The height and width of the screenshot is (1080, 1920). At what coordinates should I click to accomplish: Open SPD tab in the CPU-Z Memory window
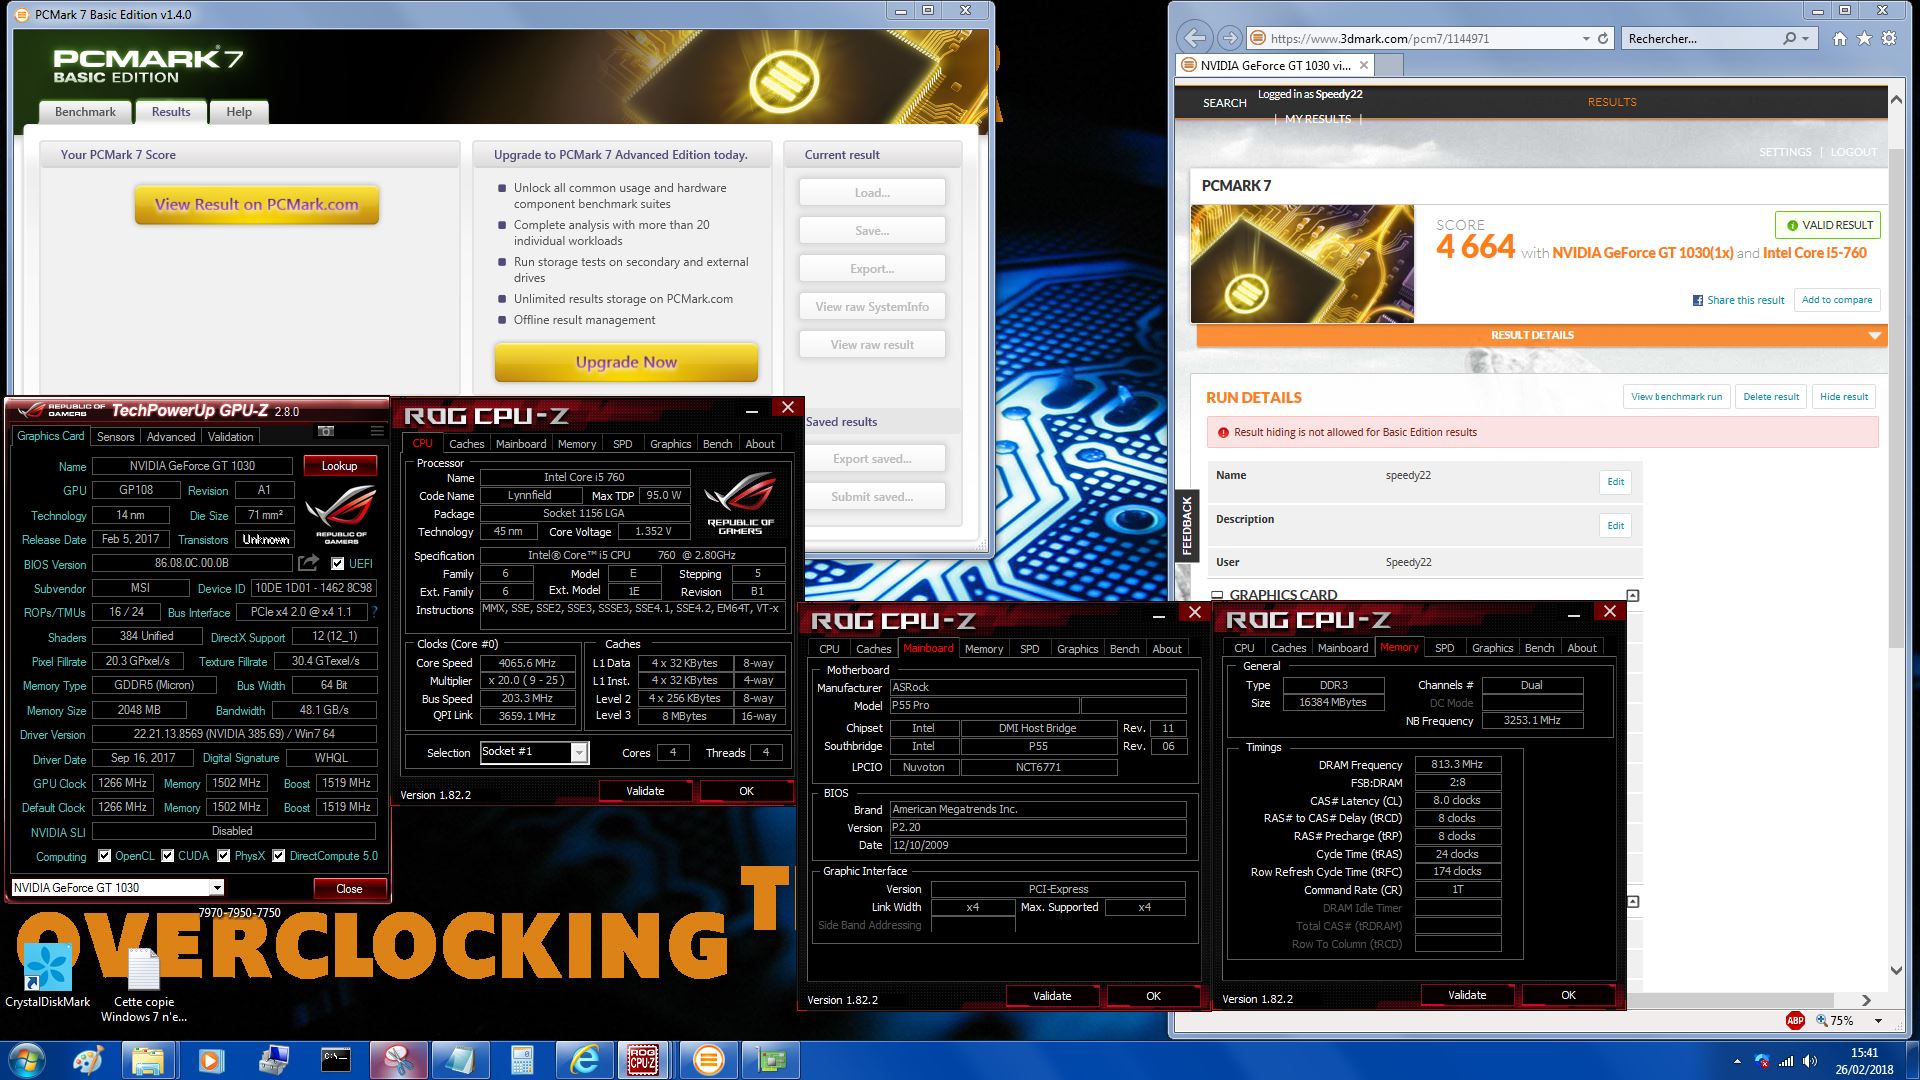(1444, 648)
